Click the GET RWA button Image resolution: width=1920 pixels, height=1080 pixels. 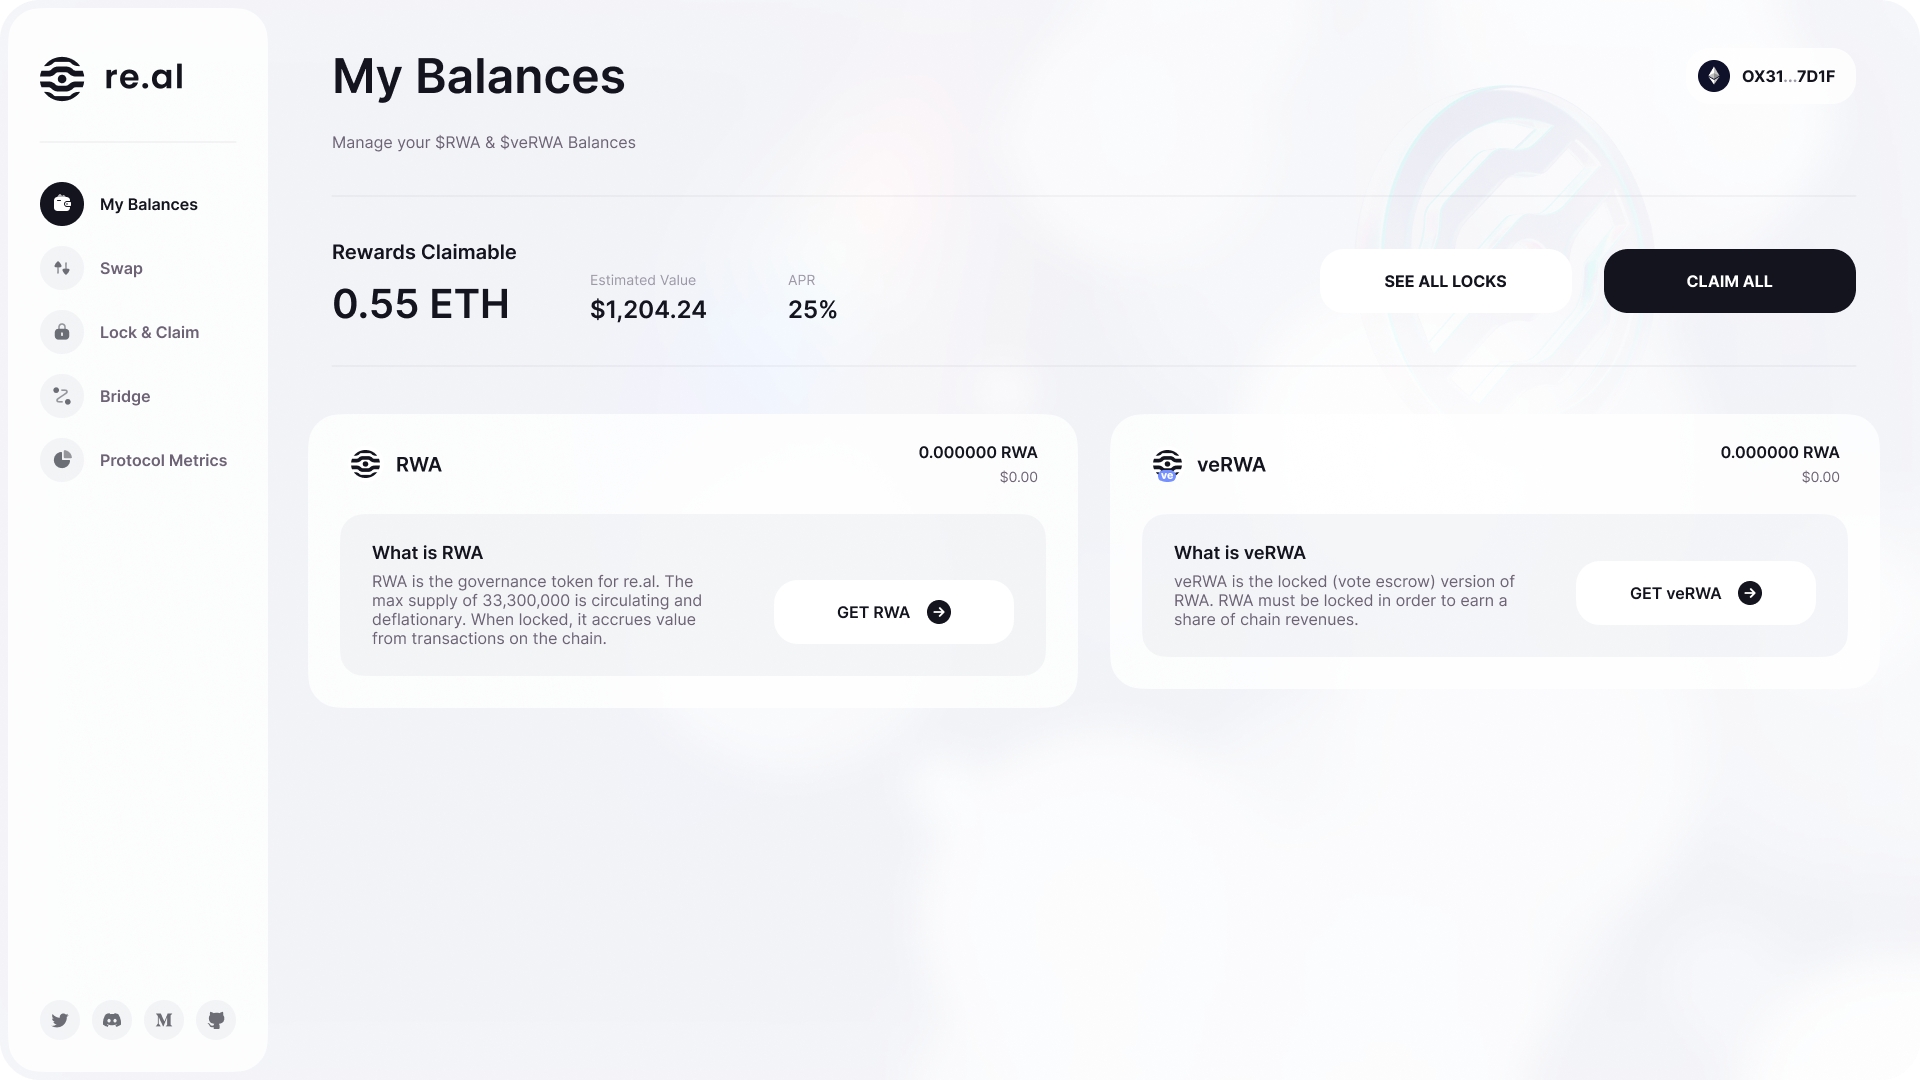[893, 612]
